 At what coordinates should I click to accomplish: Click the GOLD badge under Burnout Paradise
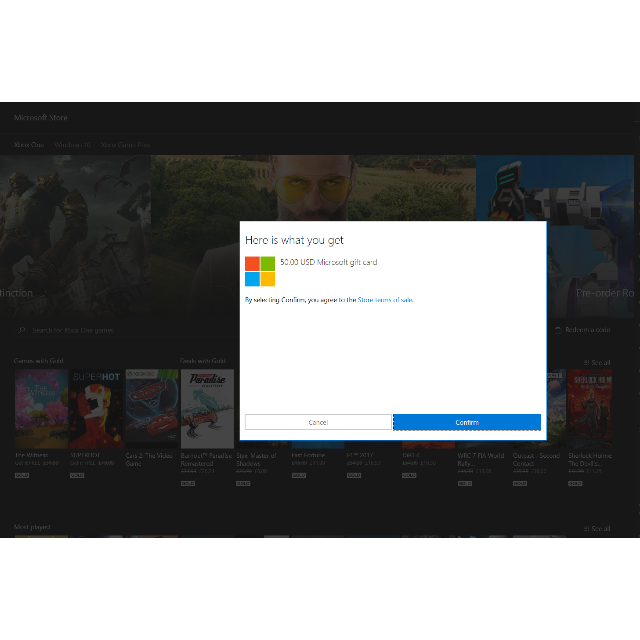[188, 483]
